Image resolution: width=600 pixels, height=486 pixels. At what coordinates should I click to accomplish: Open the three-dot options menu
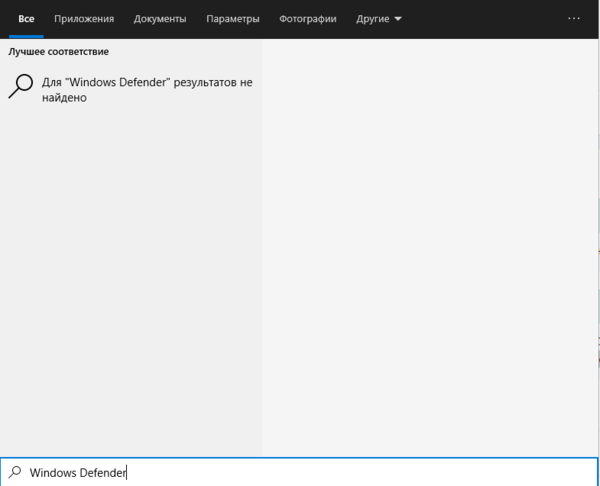574,18
